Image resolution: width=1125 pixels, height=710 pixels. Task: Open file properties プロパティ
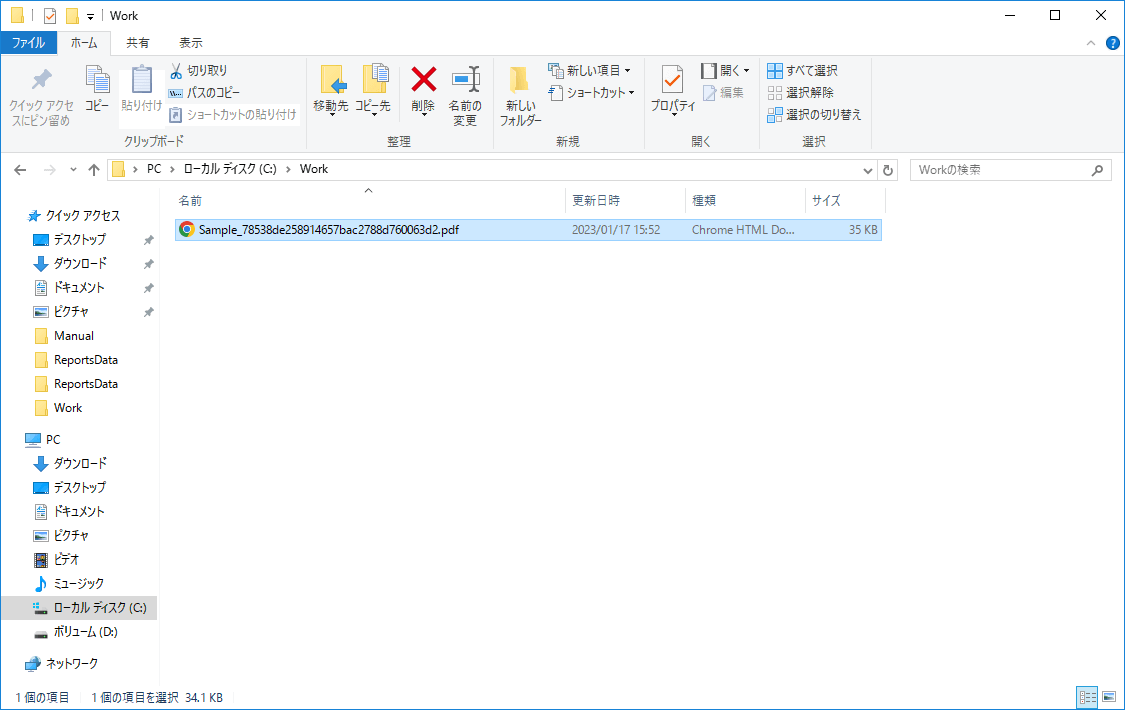(672, 91)
